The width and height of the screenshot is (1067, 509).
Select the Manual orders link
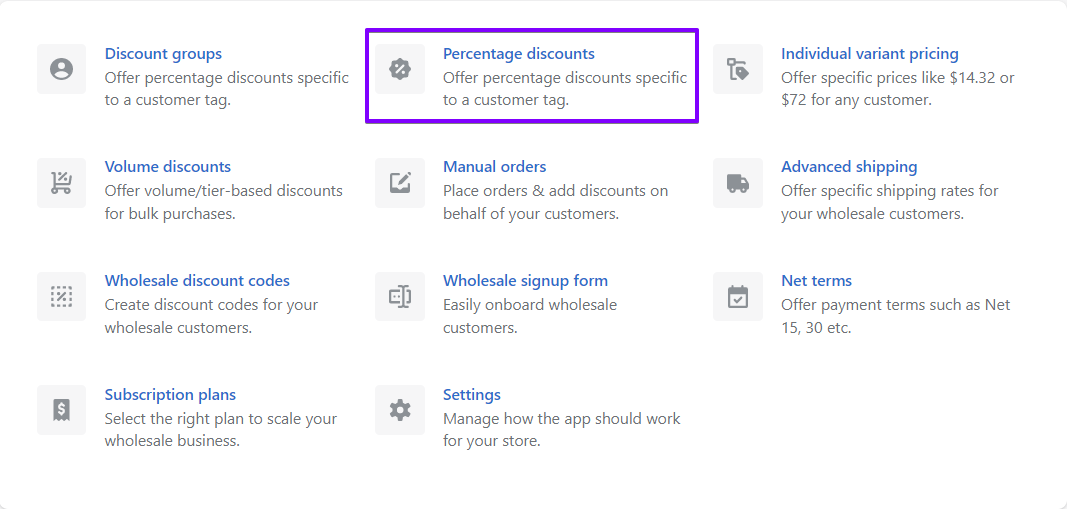tap(495, 167)
